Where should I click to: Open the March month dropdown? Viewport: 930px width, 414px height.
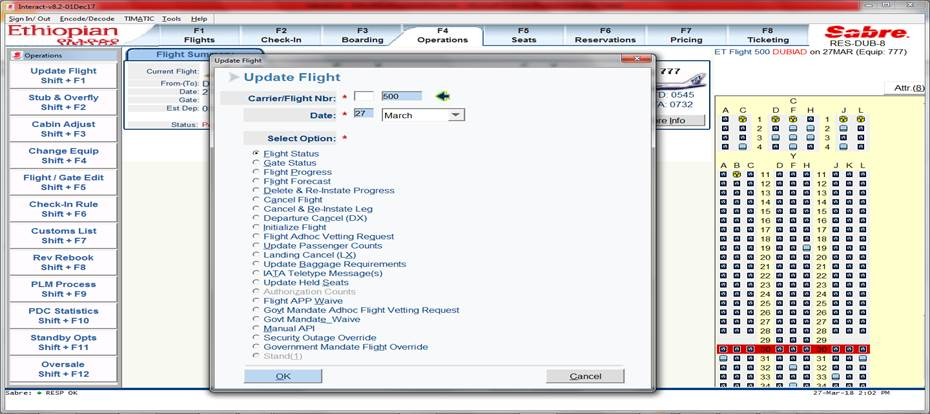[x=456, y=115]
